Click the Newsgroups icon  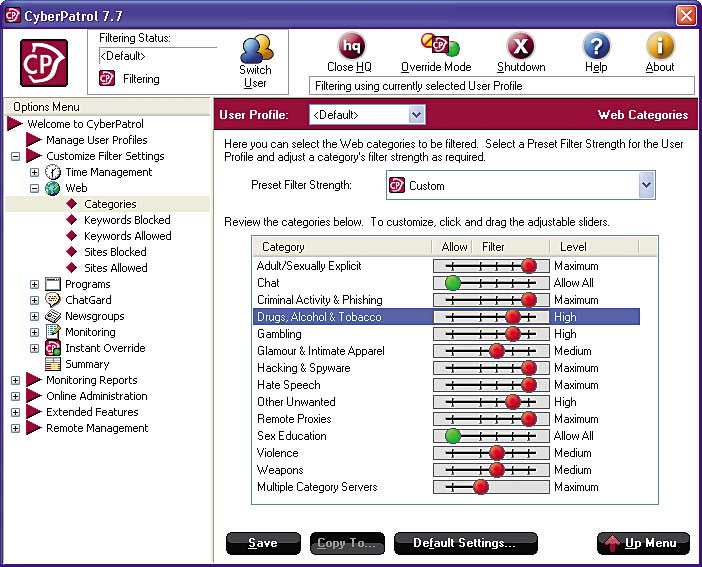point(53,316)
